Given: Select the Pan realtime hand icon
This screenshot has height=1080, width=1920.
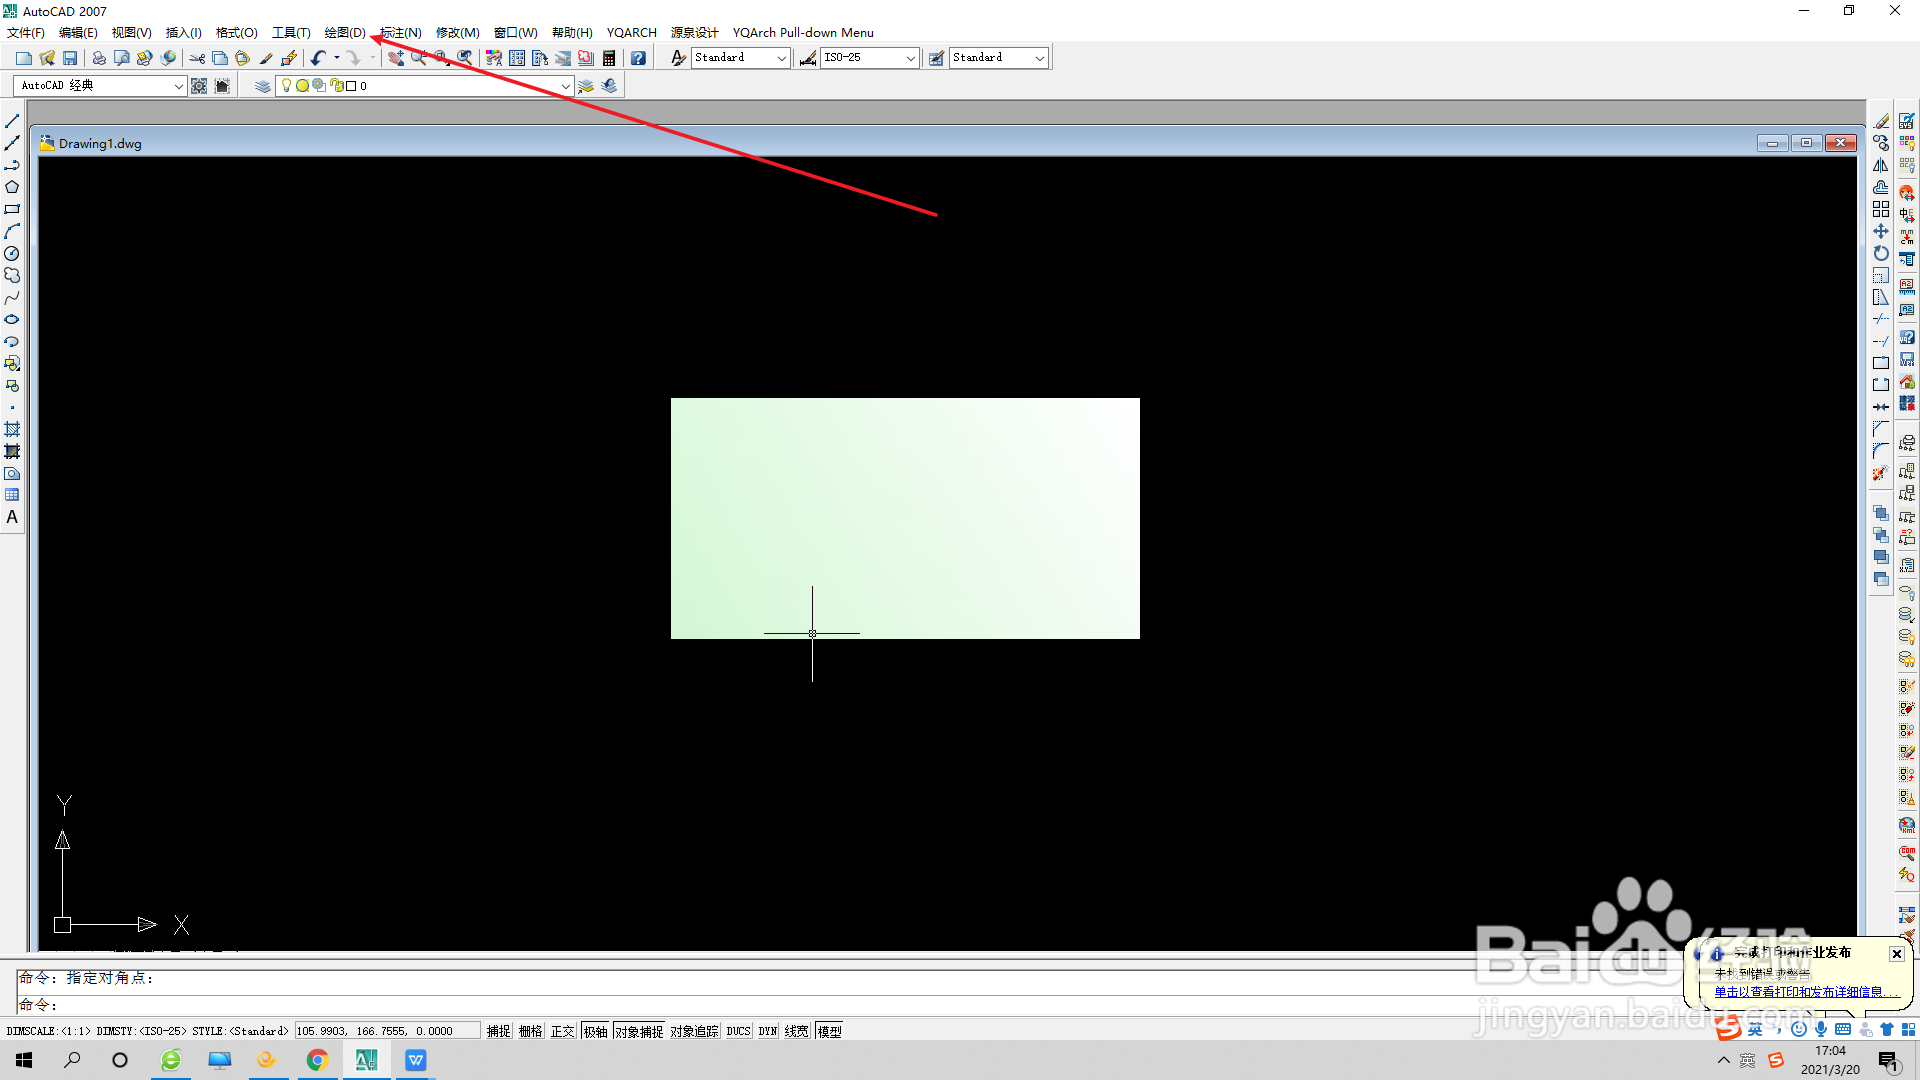Looking at the screenshot, I should [x=396, y=58].
